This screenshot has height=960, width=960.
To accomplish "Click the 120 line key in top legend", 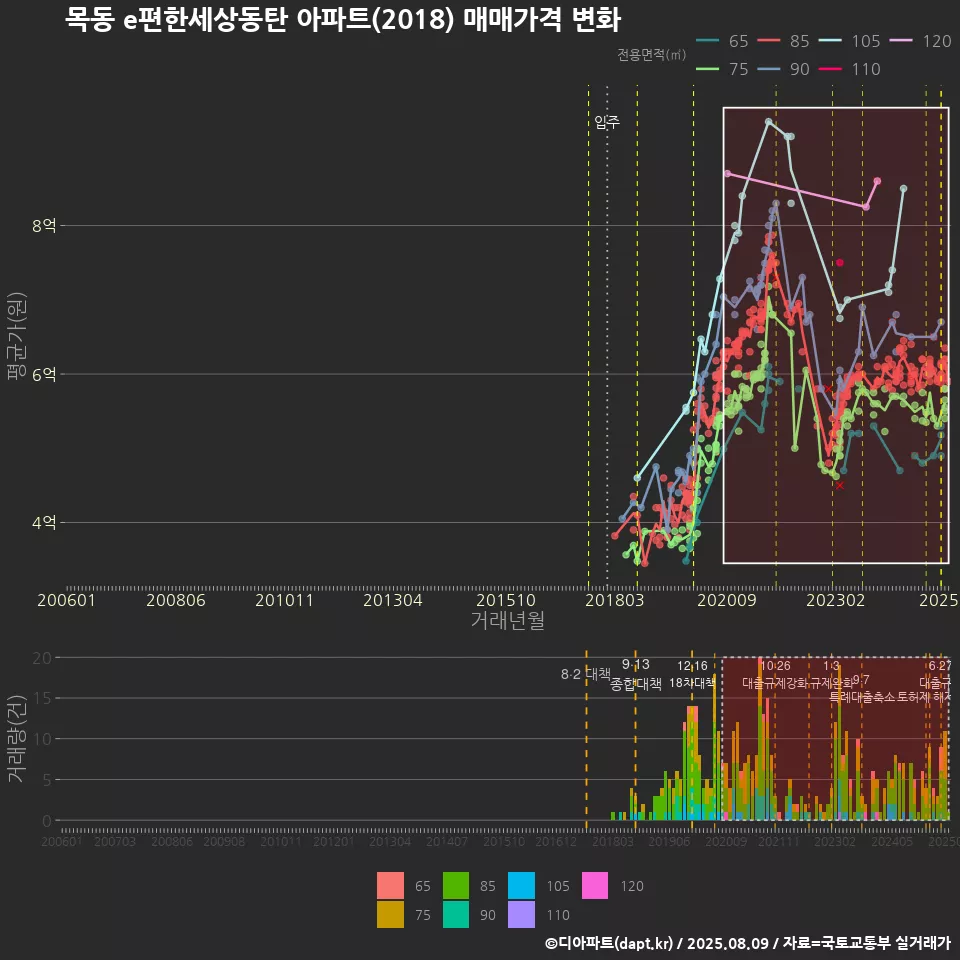I will pos(901,41).
